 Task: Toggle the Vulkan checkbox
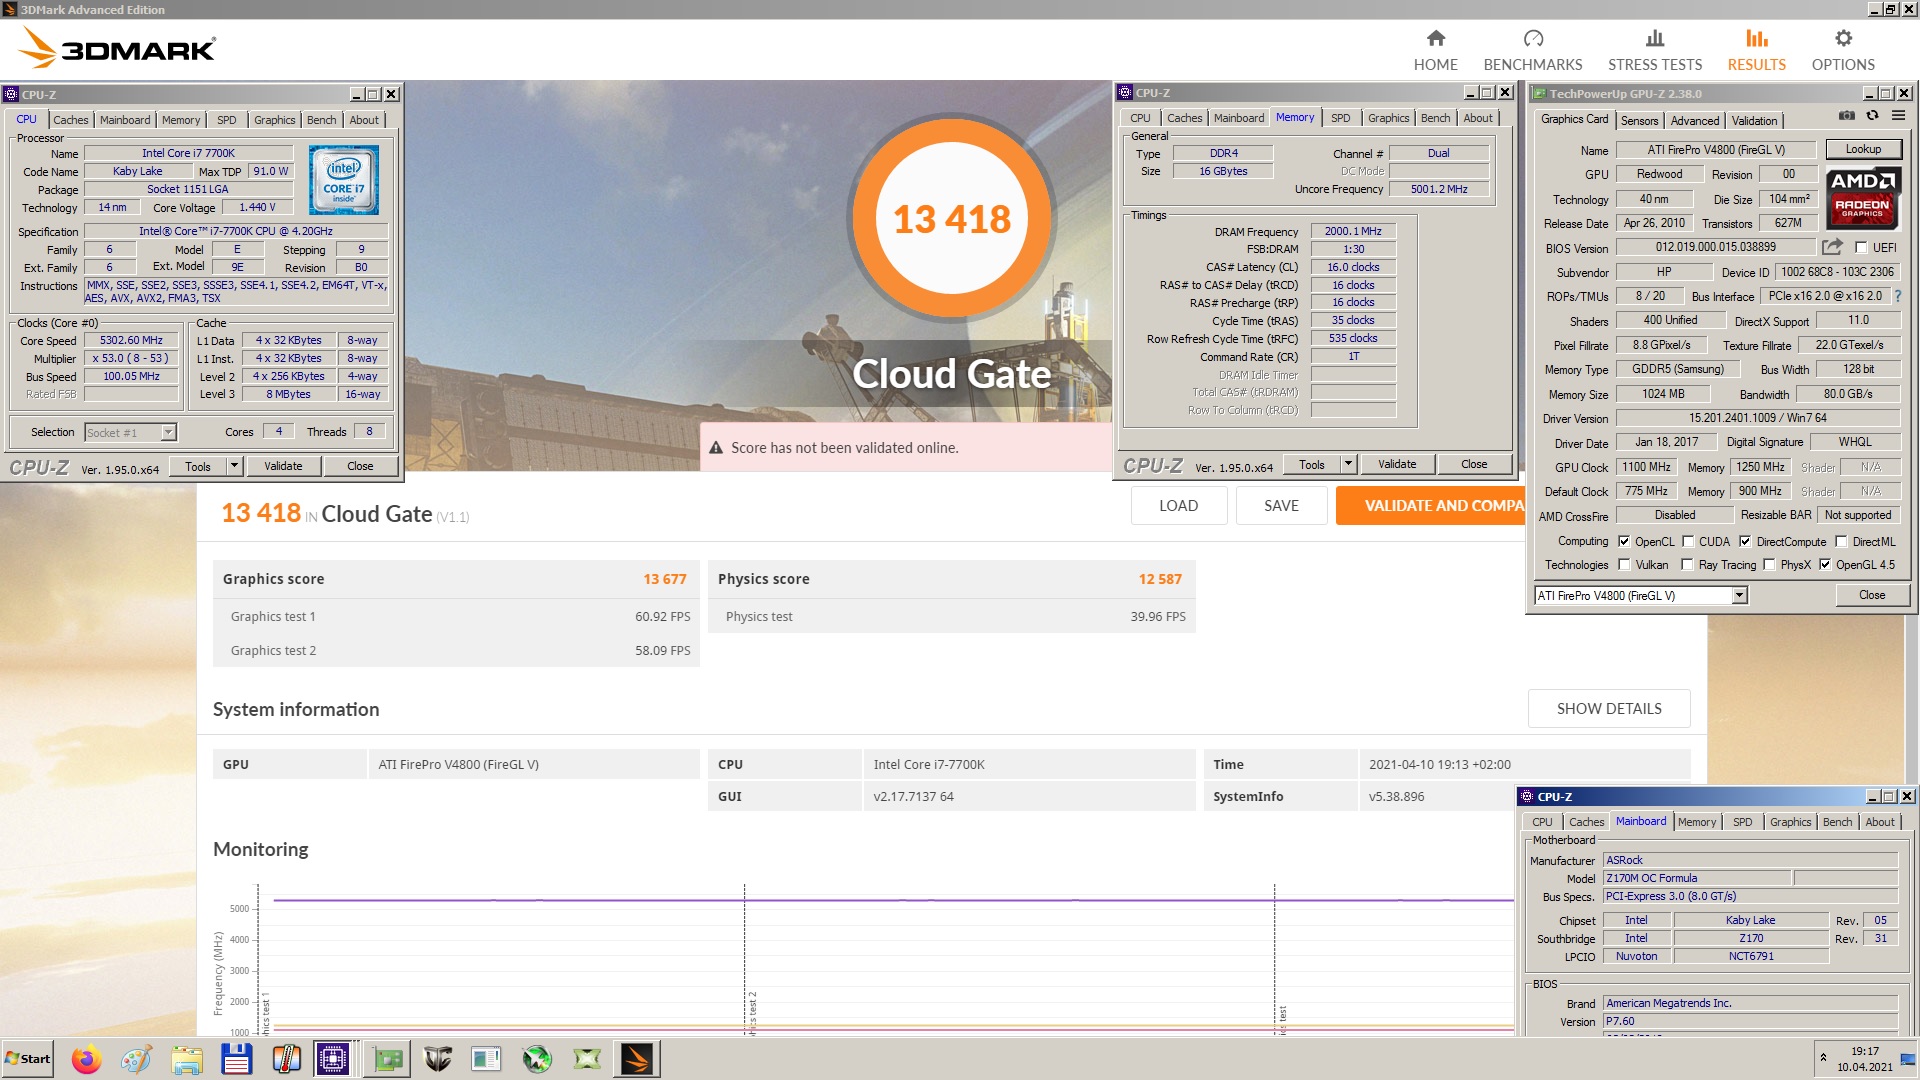[1624, 564]
